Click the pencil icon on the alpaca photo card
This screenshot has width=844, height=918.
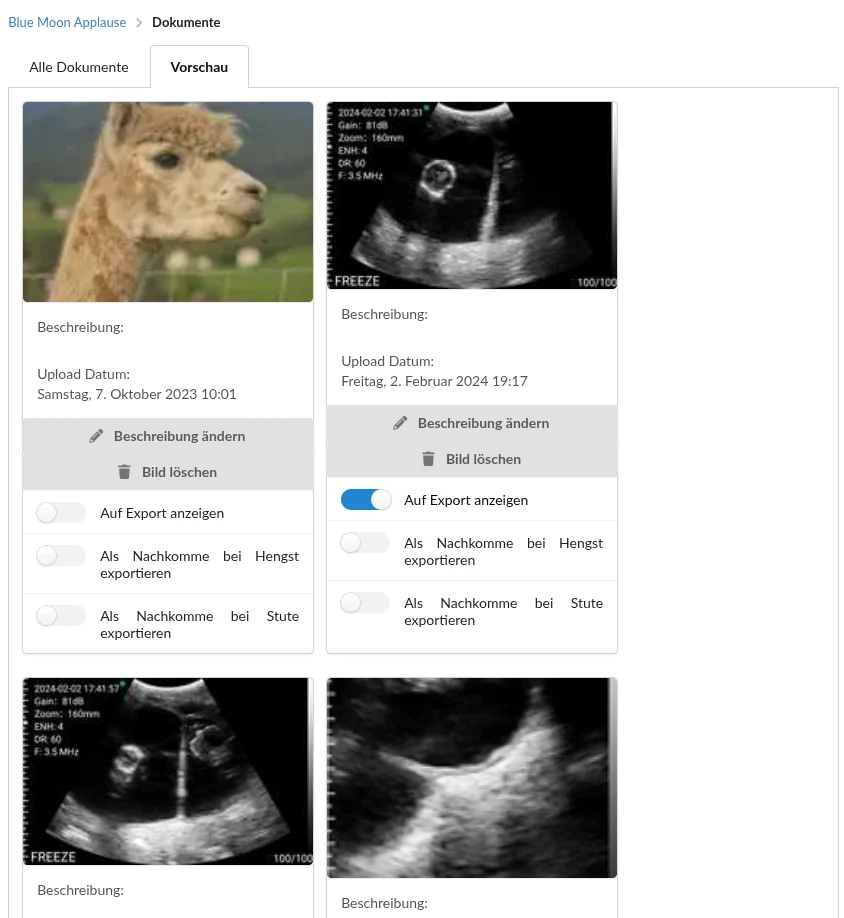pos(96,436)
